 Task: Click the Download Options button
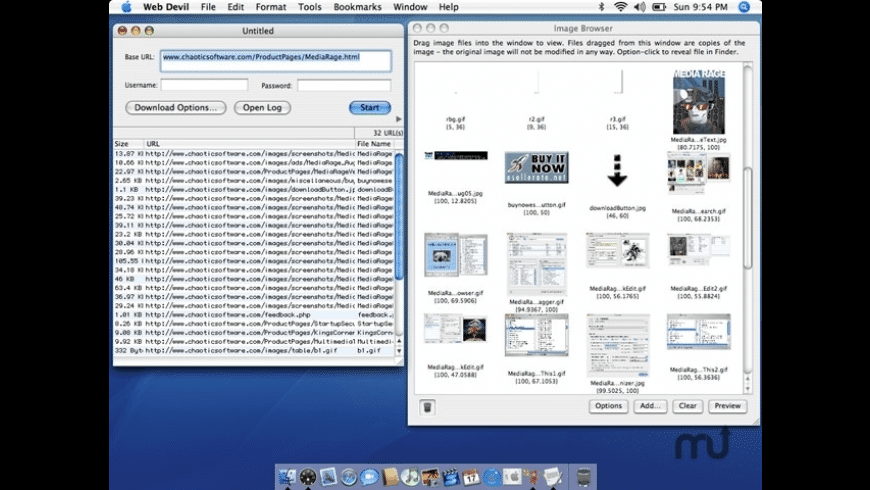[176, 108]
